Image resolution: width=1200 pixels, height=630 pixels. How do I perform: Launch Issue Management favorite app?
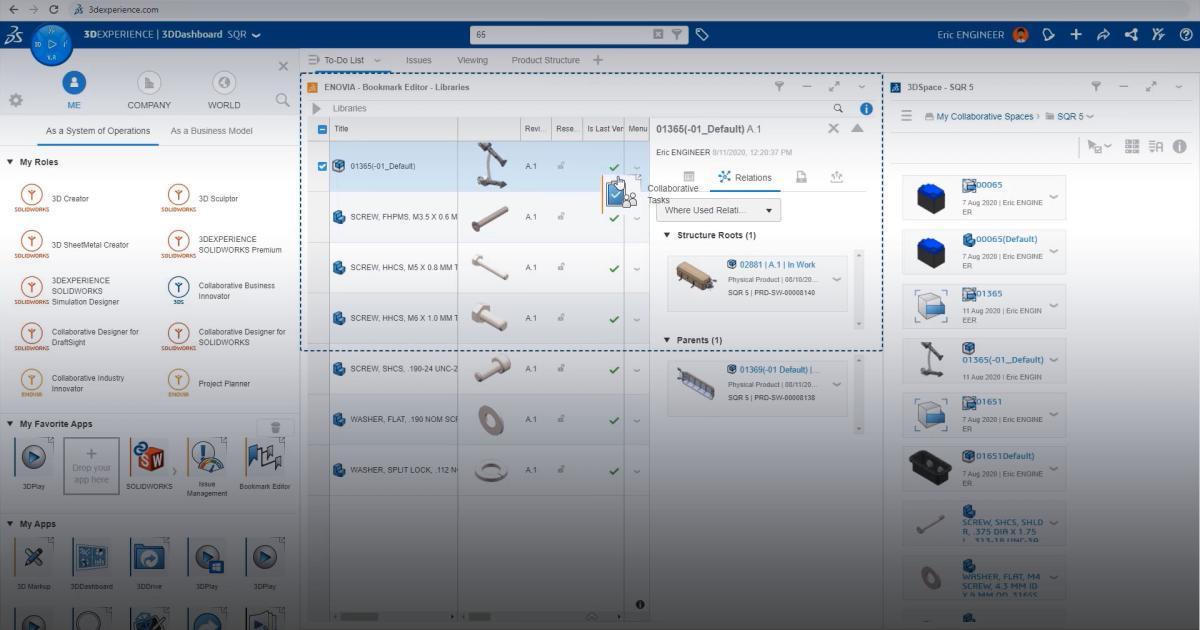click(x=207, y=459)
